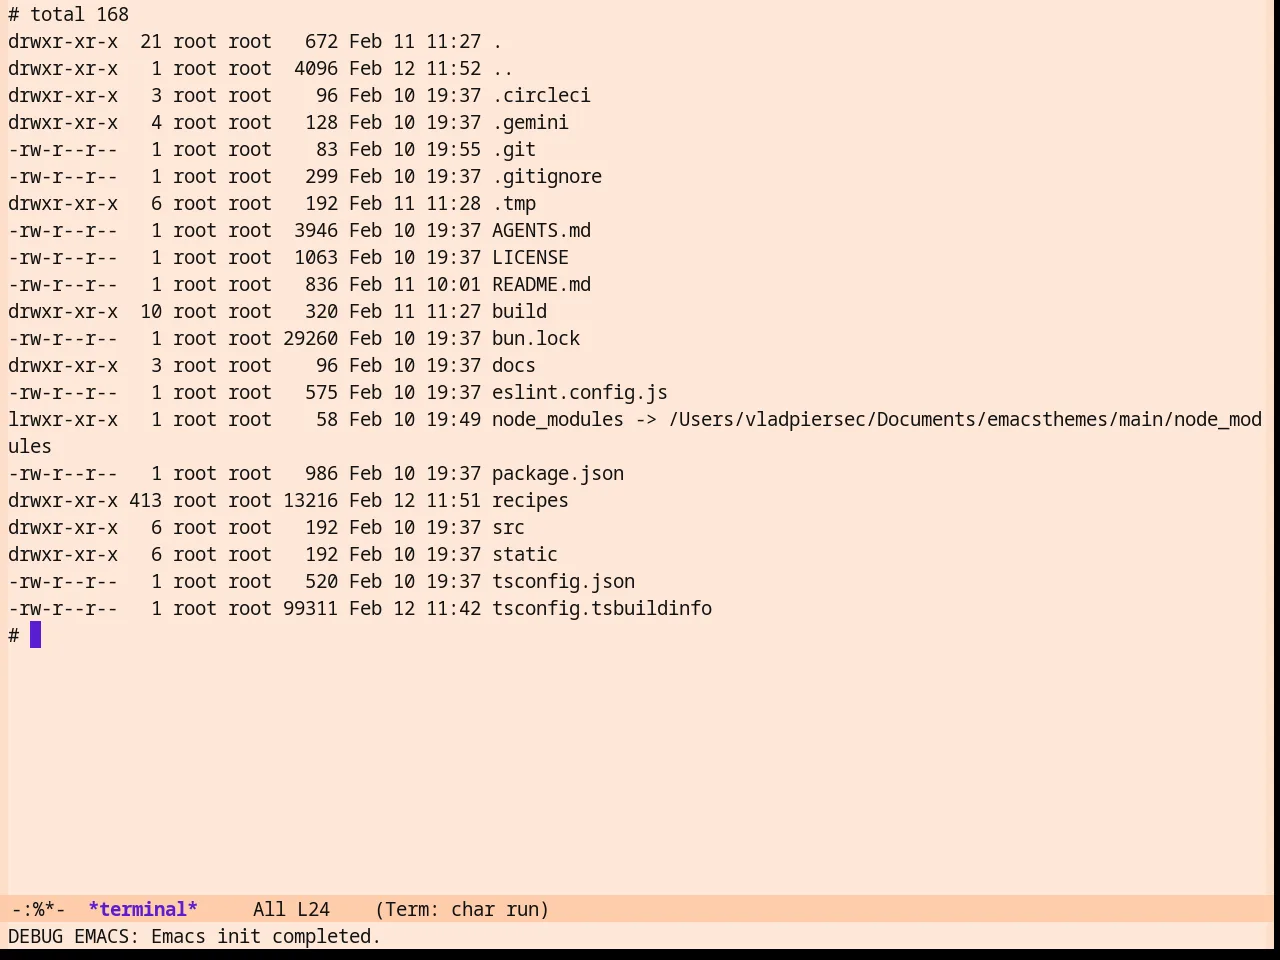The height and width of the screenshot is (960, 1280).
Task: Click the 99311 file size value
Action: 310,609
